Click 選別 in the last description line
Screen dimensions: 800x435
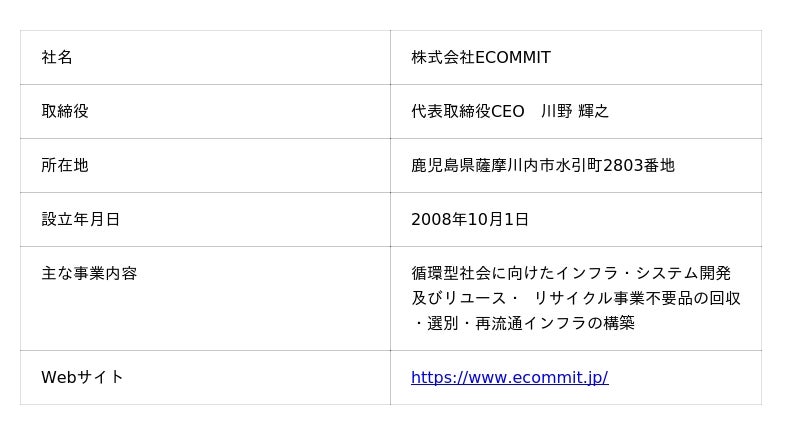pos(443,323)
